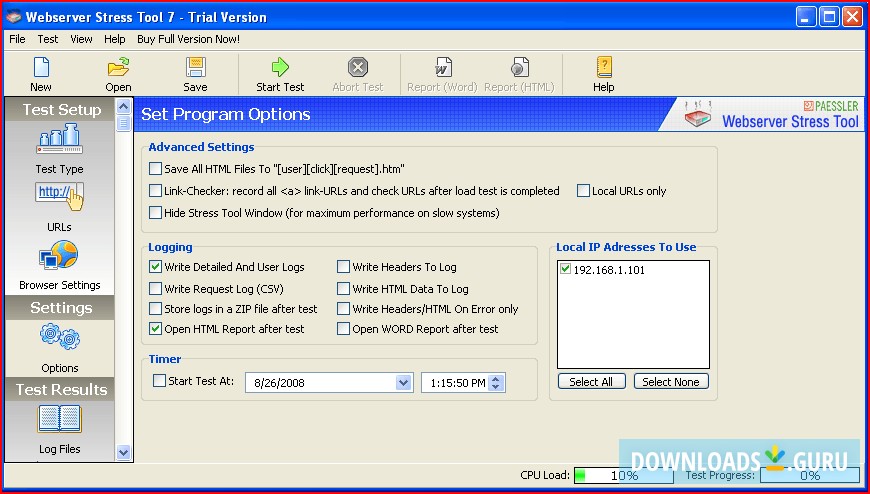Click the Paessler Webserver Stress Tool logo
The height and width of the screenshot is (494, 870).
[x=771, y=114]
